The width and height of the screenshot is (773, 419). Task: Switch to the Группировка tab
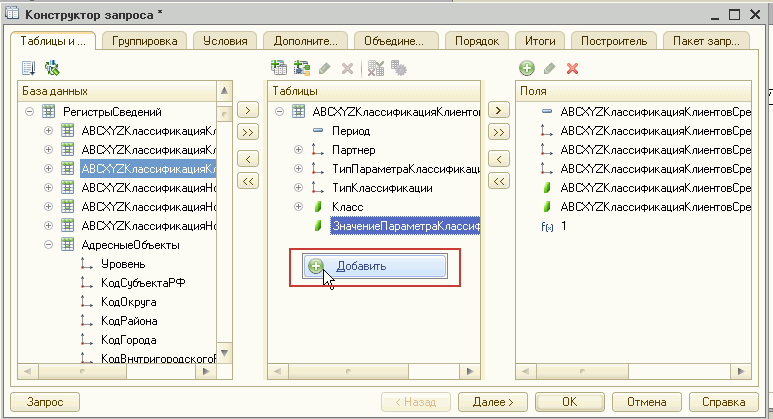point(144,41)
